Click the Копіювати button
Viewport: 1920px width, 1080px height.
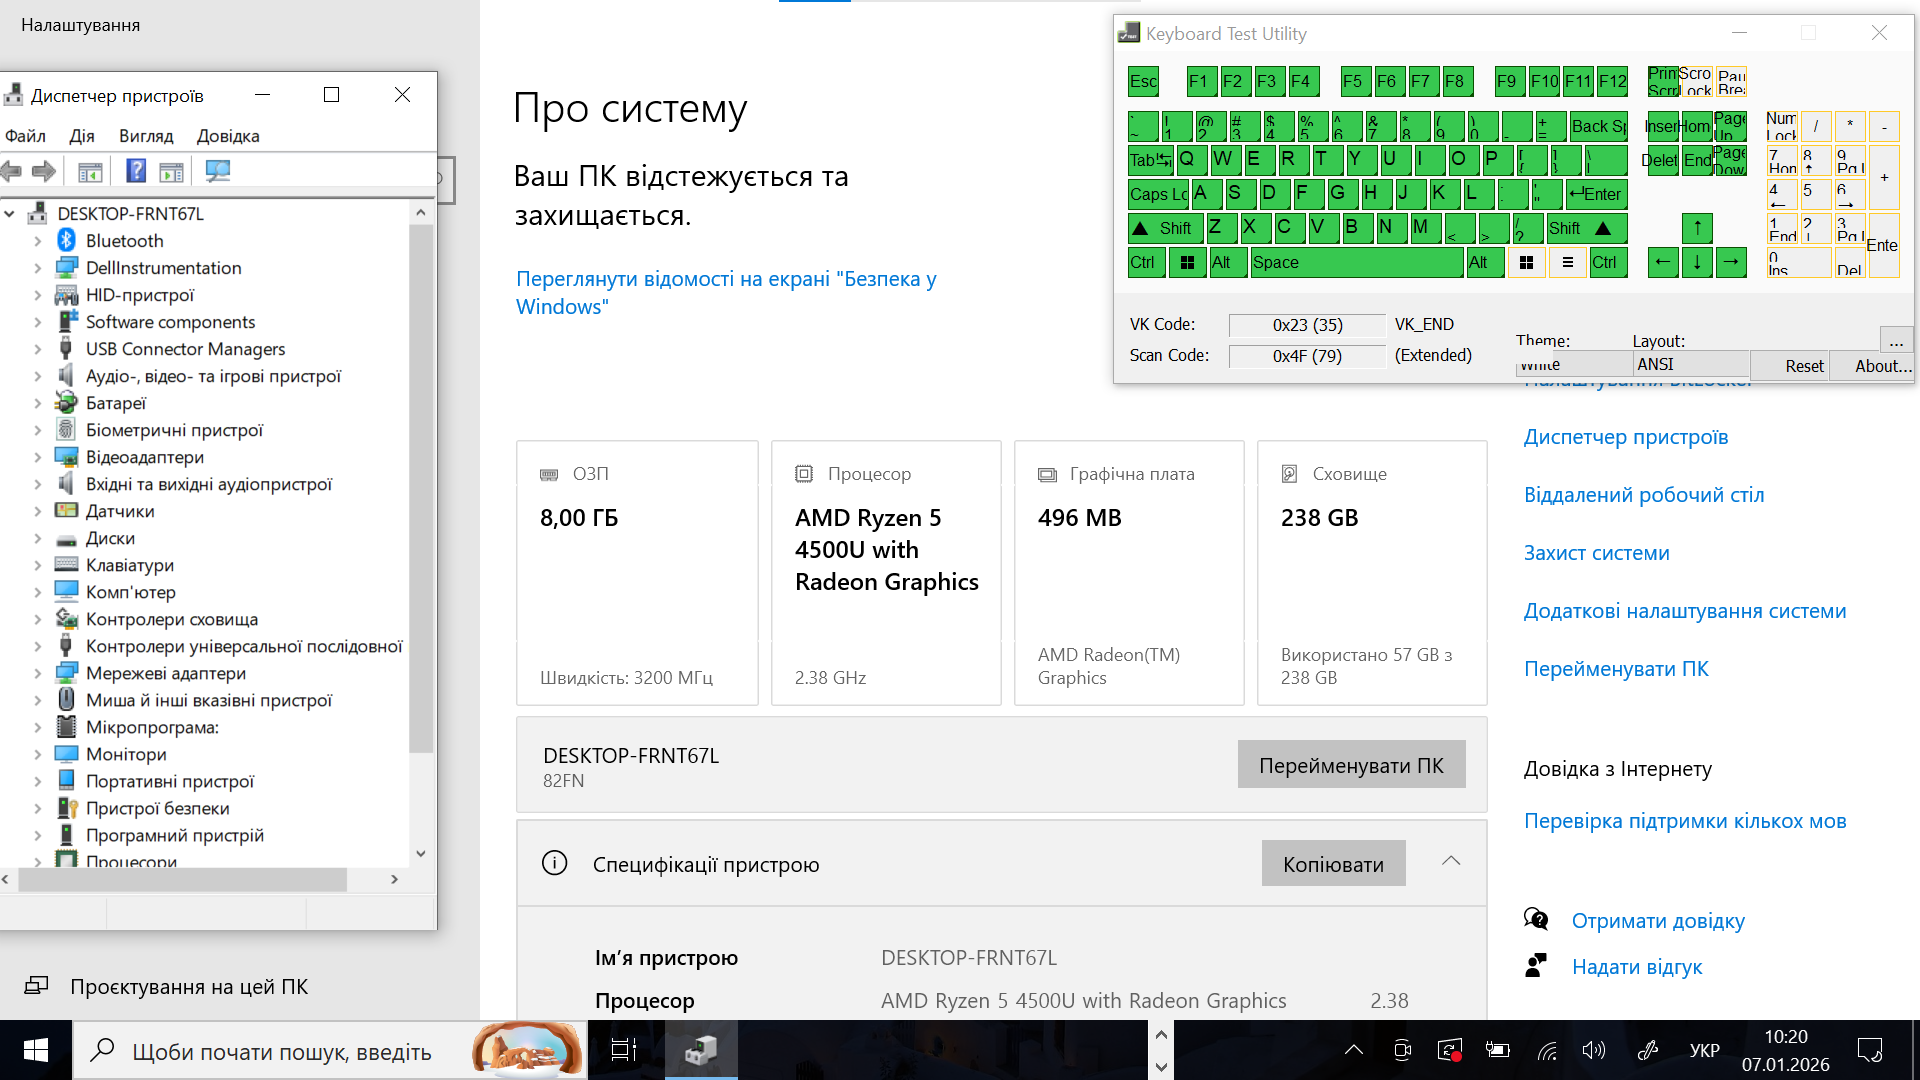[1333, 864]
